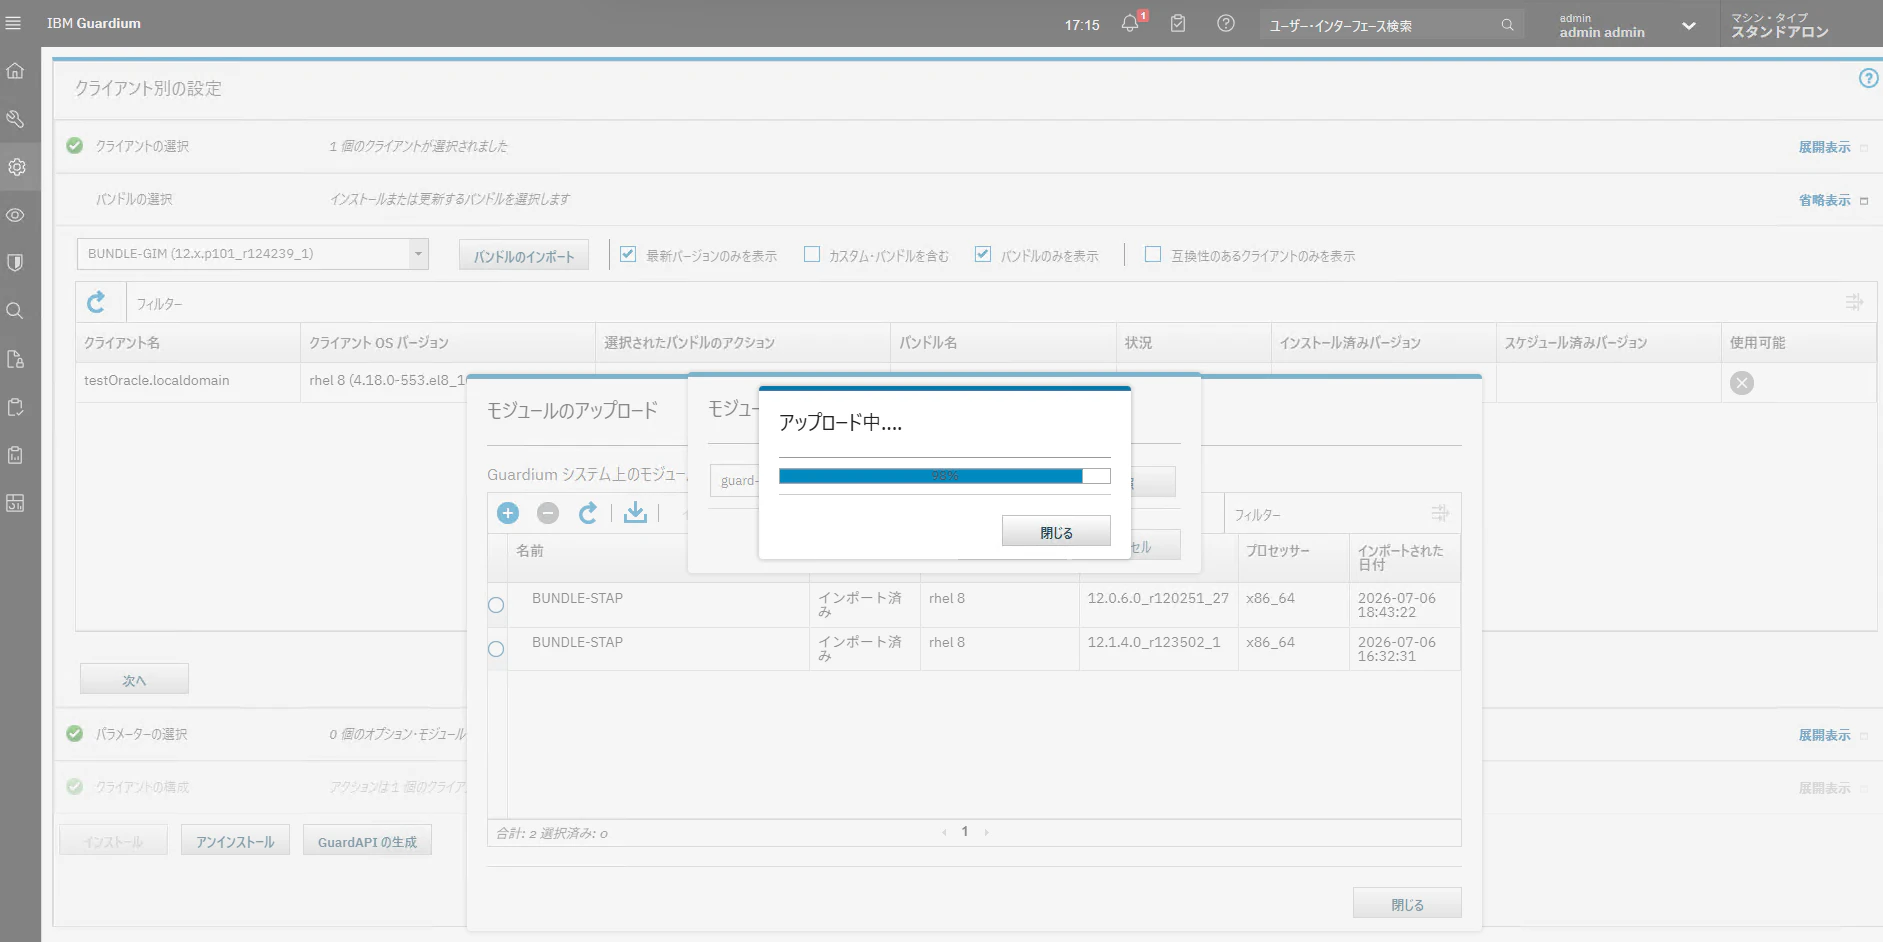Open module table column settings icon
Screen dimensions: 1883x942
tap(1440, 513)
